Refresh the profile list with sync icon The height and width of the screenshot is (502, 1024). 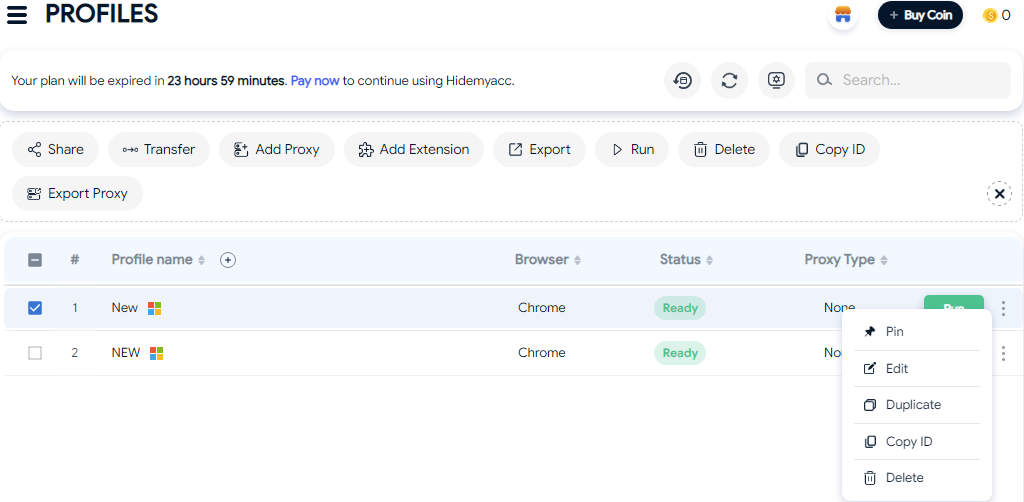coord(729,81)
